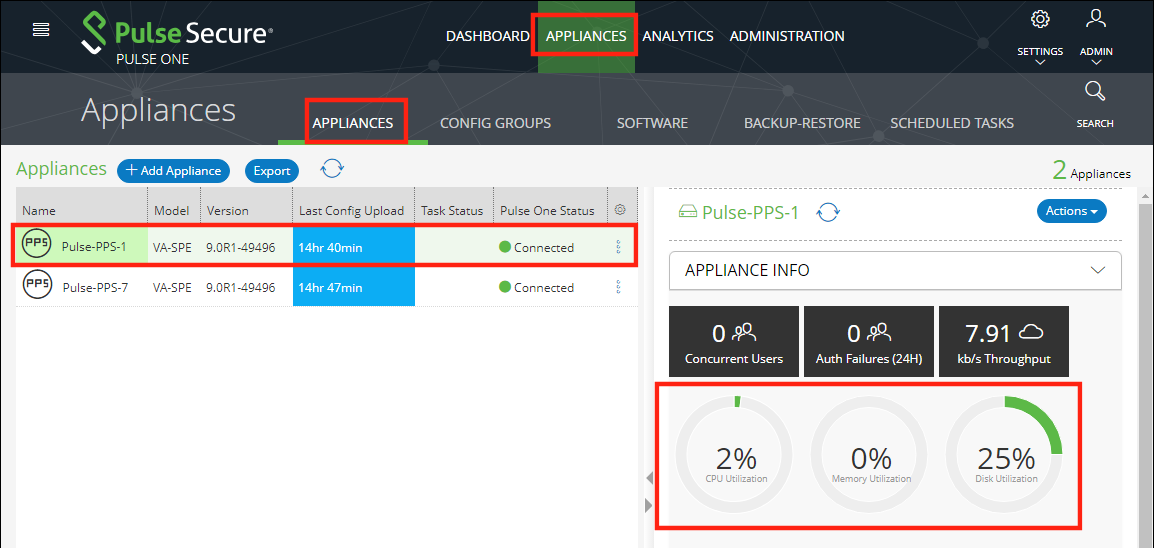Open the ANALYTICS menu
1154x548 pixels.
pyautogui.click(x=678, y=36)
